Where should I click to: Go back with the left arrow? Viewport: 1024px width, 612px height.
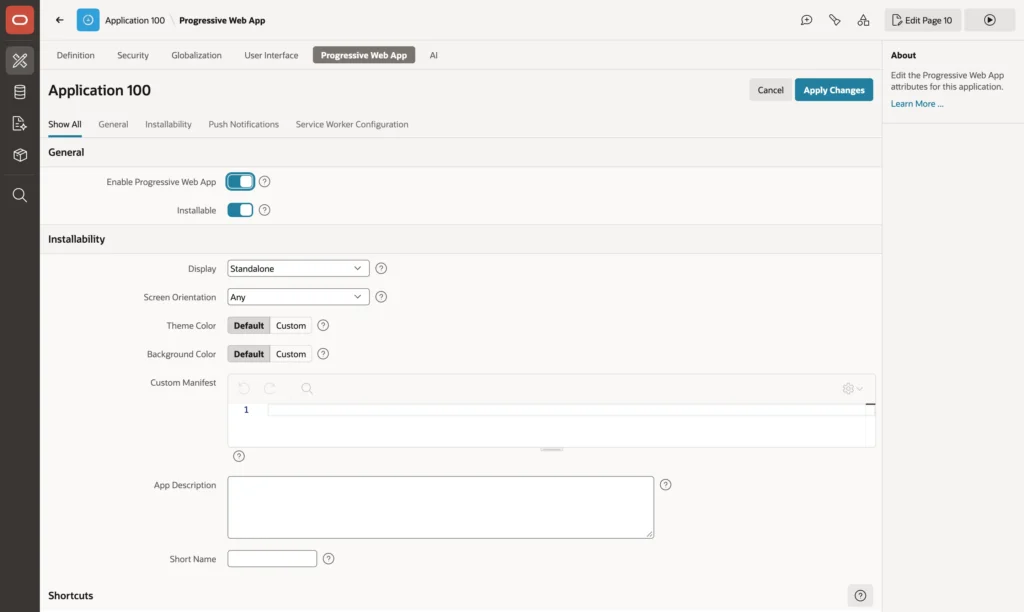[x=59, y=20]
